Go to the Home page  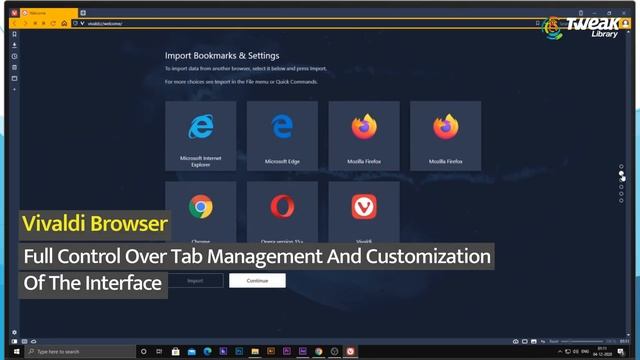click(64, 24)
